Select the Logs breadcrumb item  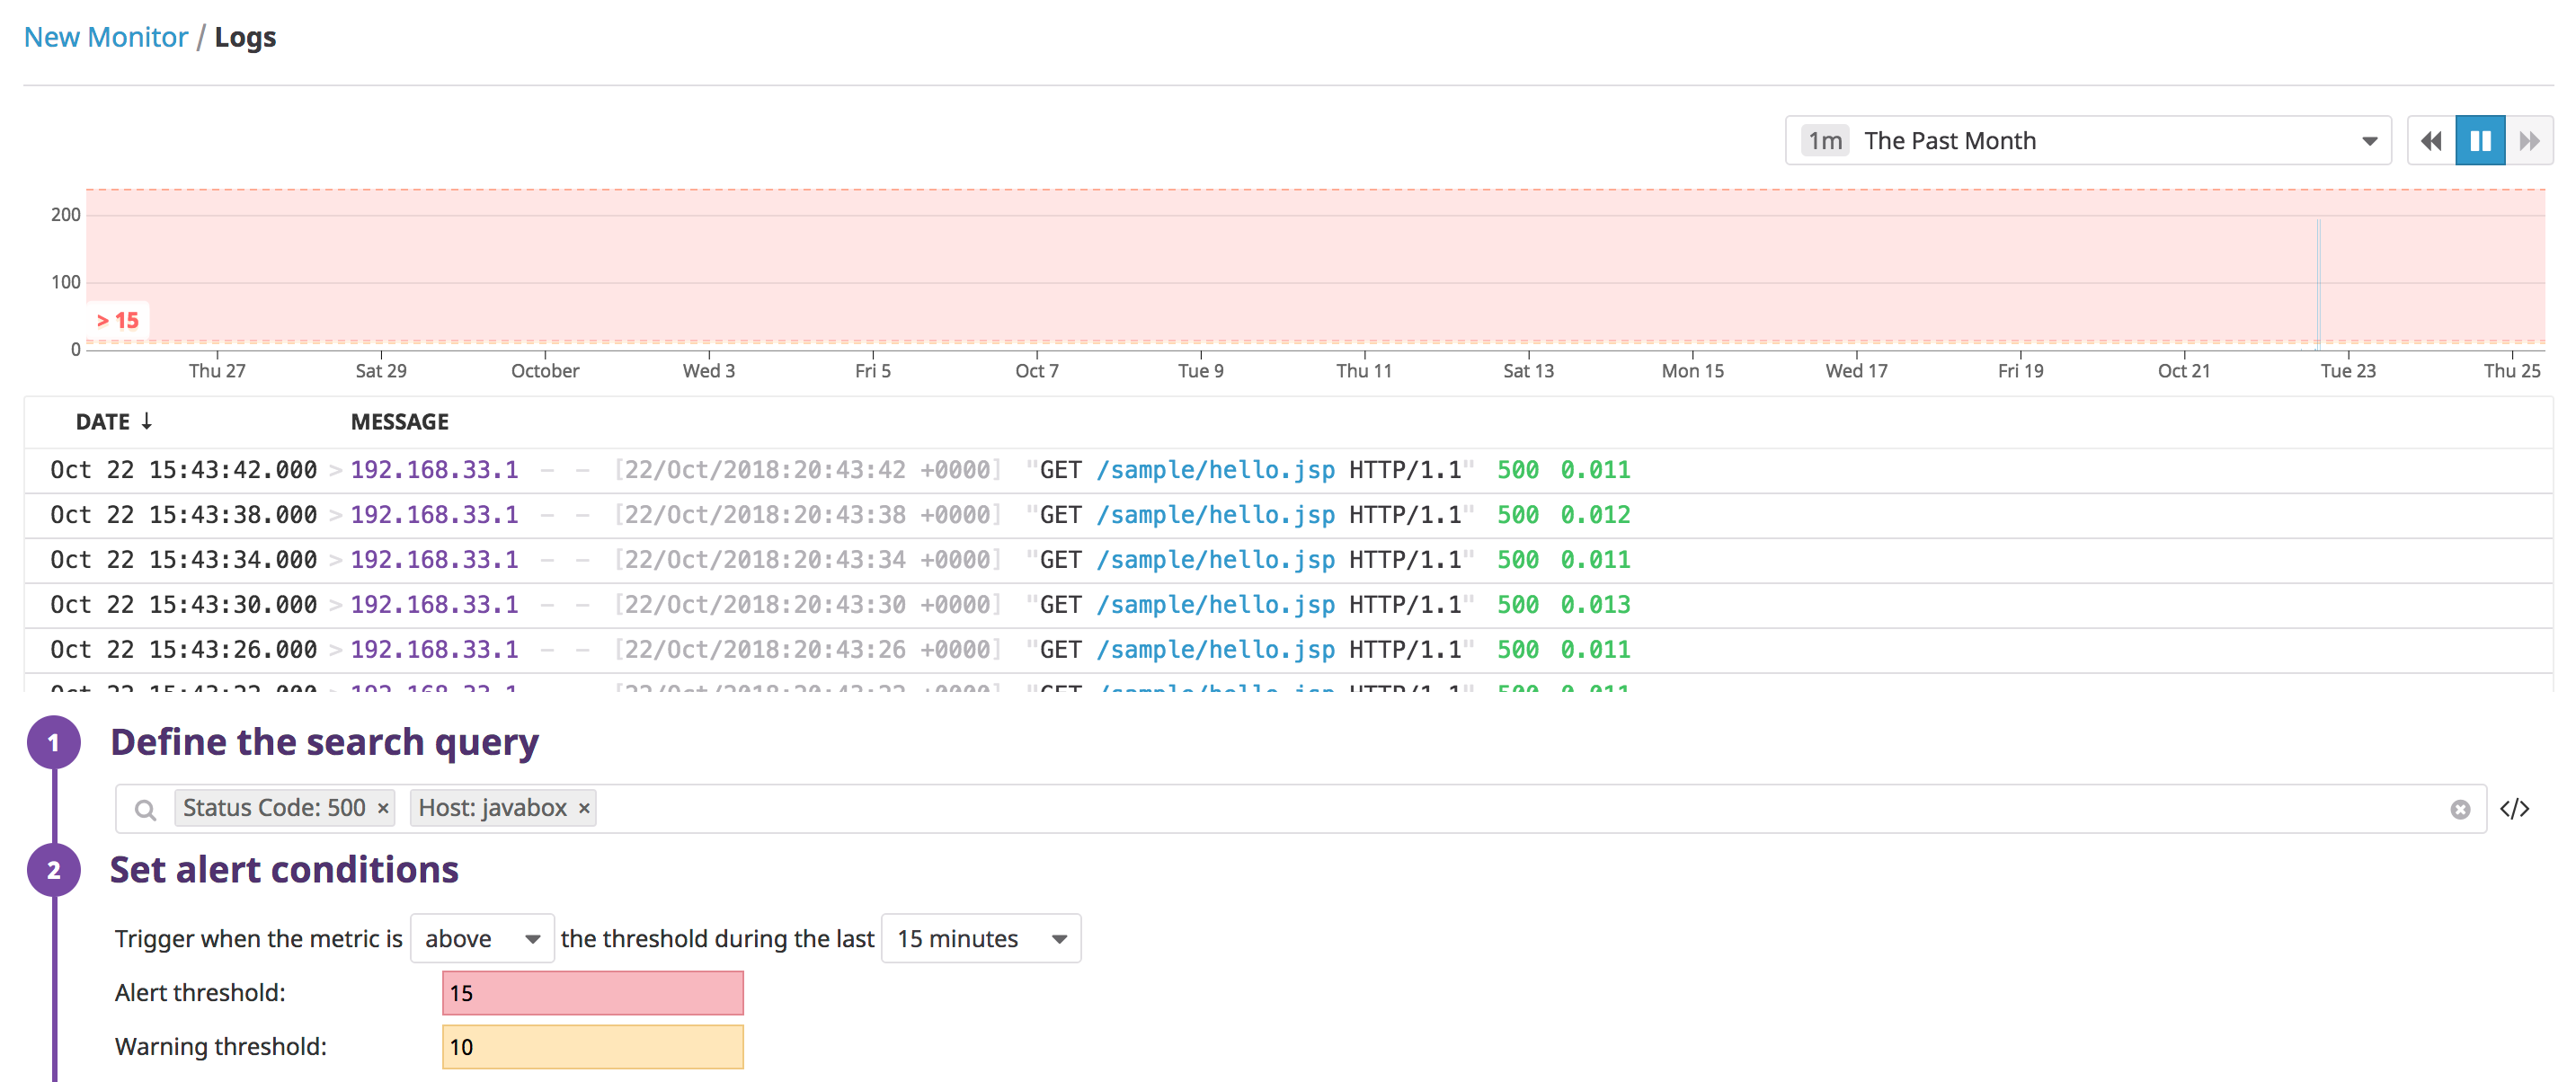[x=246, y=36]
